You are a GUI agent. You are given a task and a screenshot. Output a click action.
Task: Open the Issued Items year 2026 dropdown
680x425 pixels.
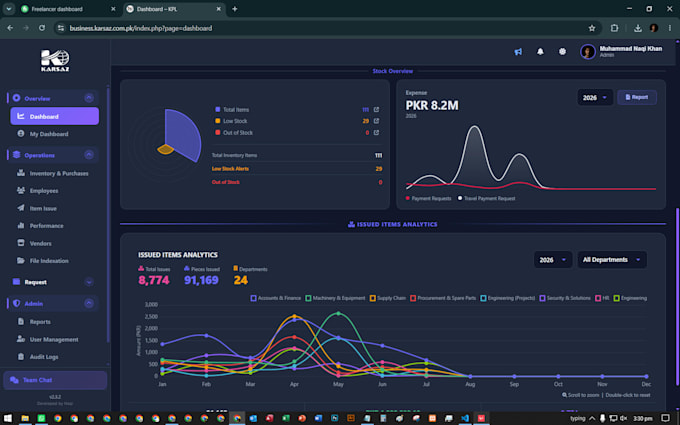click(552, 260)
